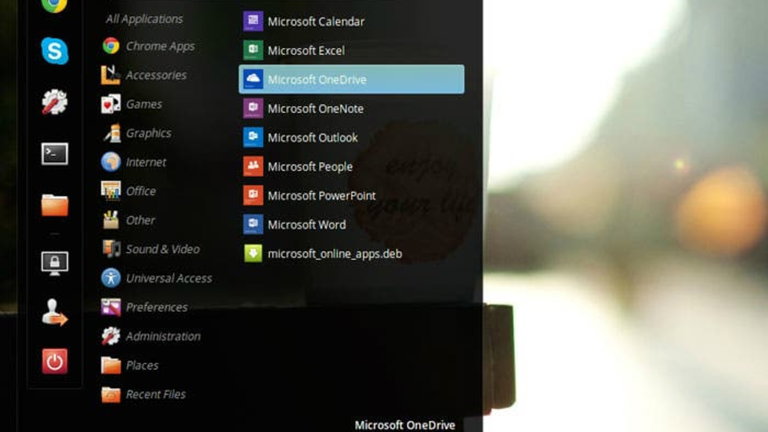Image resolution: width=768 pixels, height=432 pixels.
Task: Click the blue Microsoft Word icon
Action: (253, 224)
